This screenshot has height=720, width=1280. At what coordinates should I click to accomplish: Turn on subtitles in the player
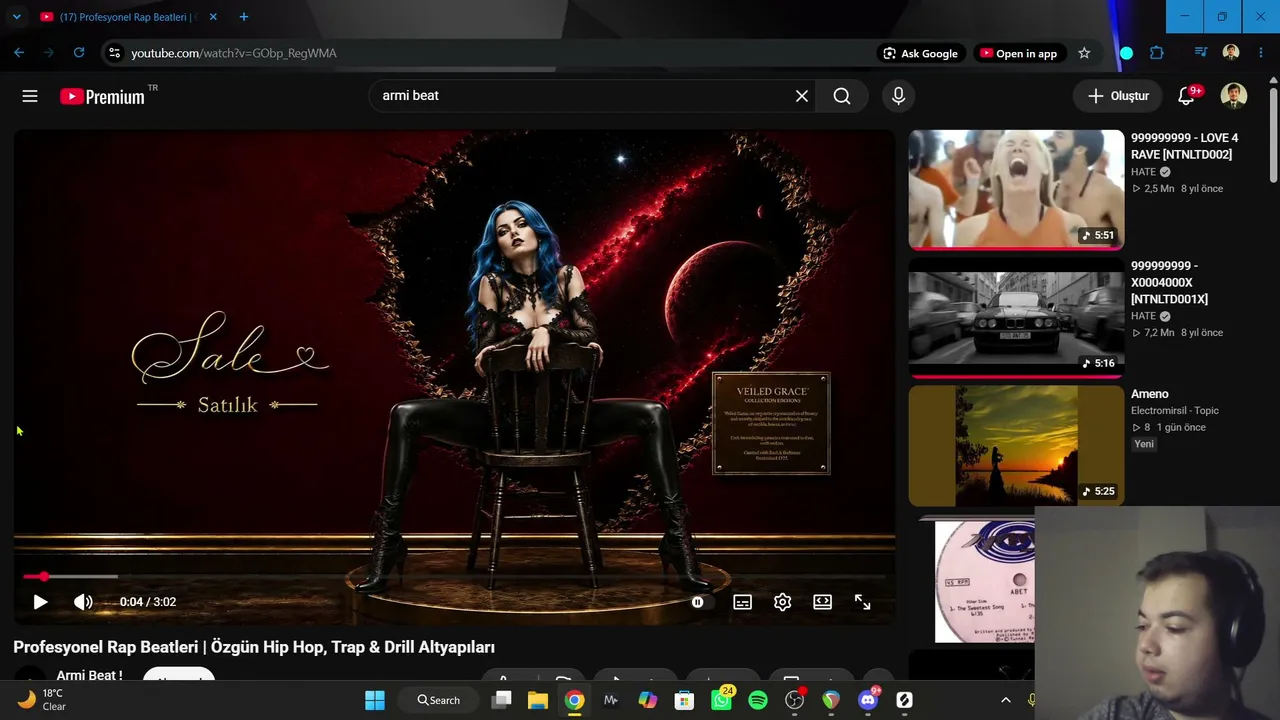pos(742,602)
